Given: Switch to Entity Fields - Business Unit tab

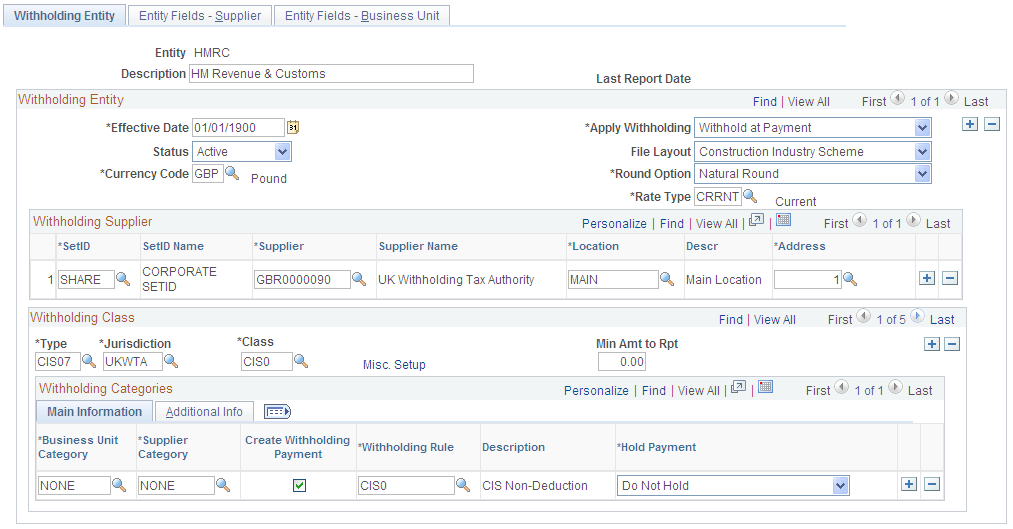Looking at the screenshot, I should tap(362, 16).
